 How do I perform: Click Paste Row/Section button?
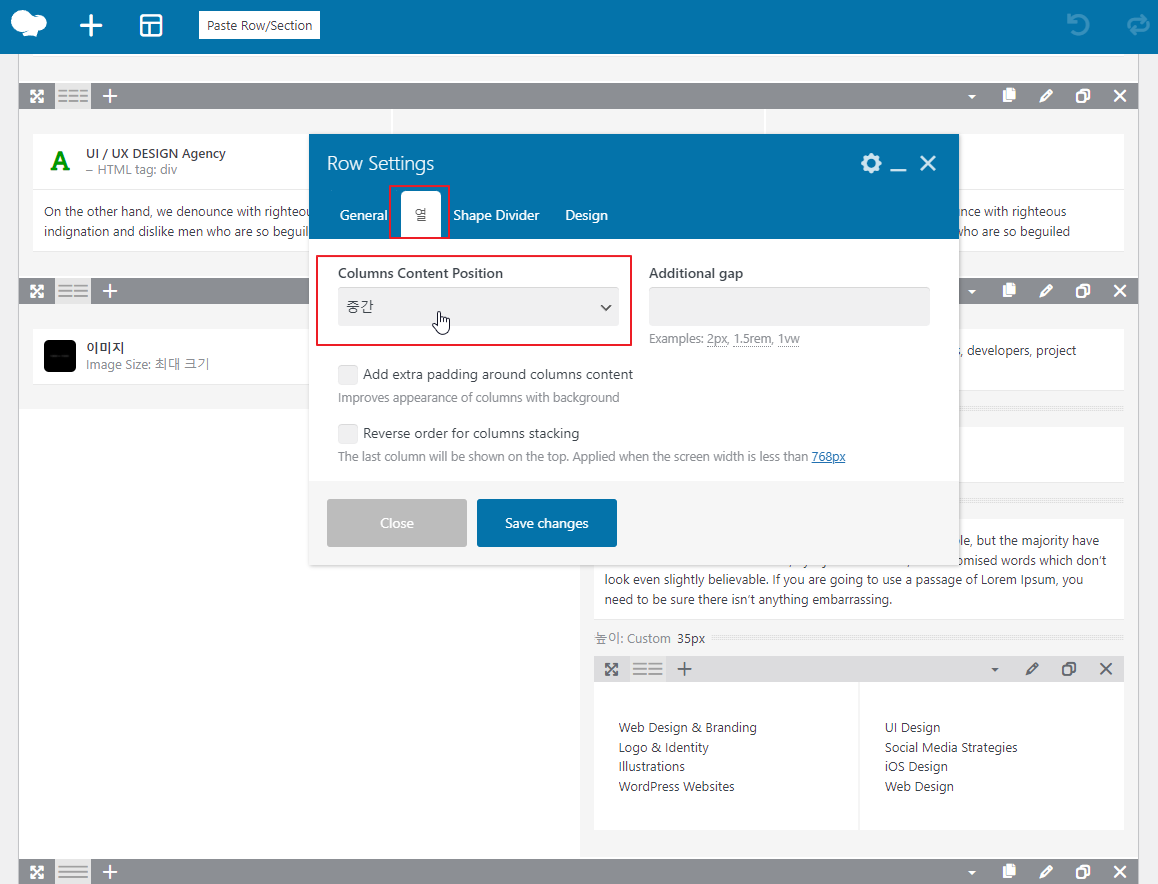[259, 25]
